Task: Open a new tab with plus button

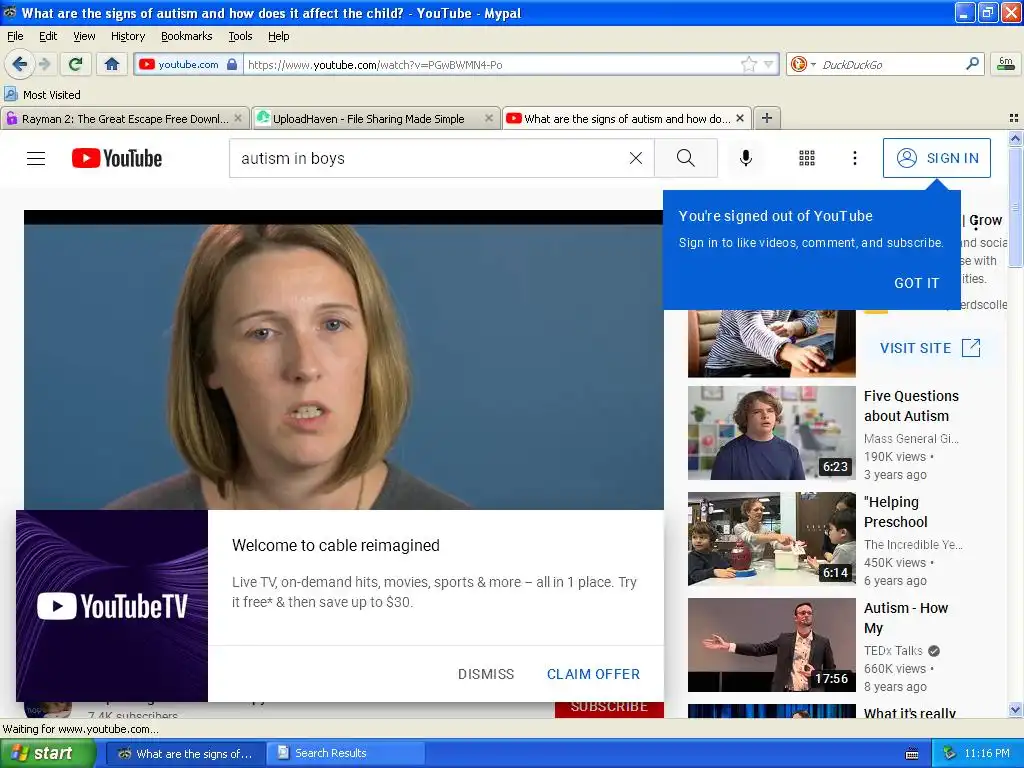Action: pyautogui.click(x=767, y=118)
